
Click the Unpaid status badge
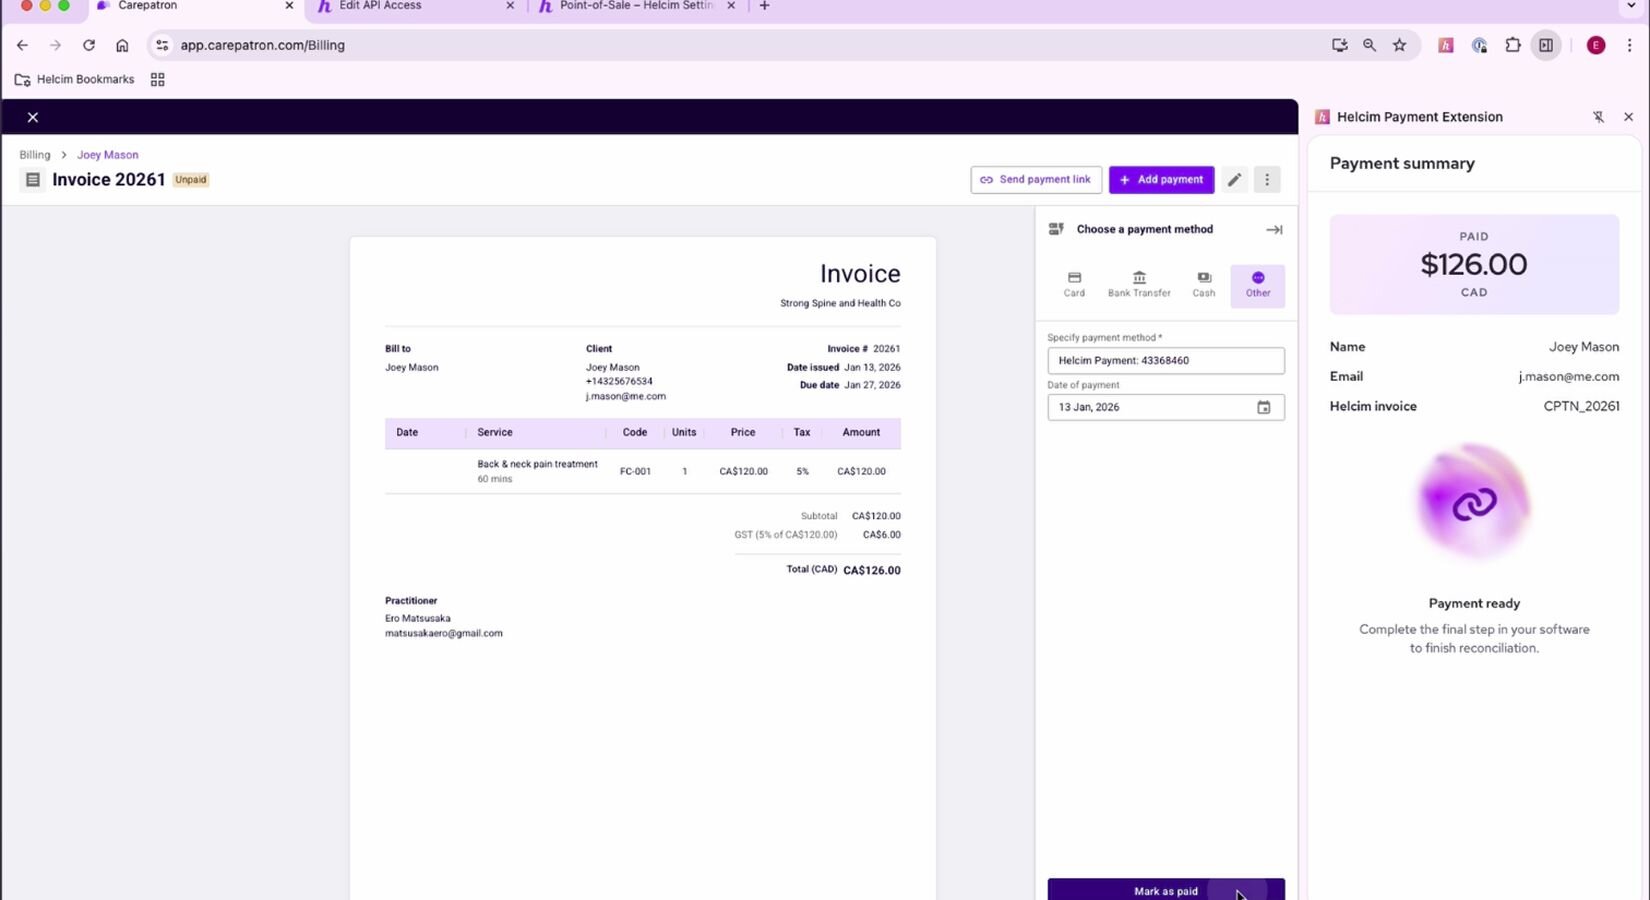(x=191, y=180)
